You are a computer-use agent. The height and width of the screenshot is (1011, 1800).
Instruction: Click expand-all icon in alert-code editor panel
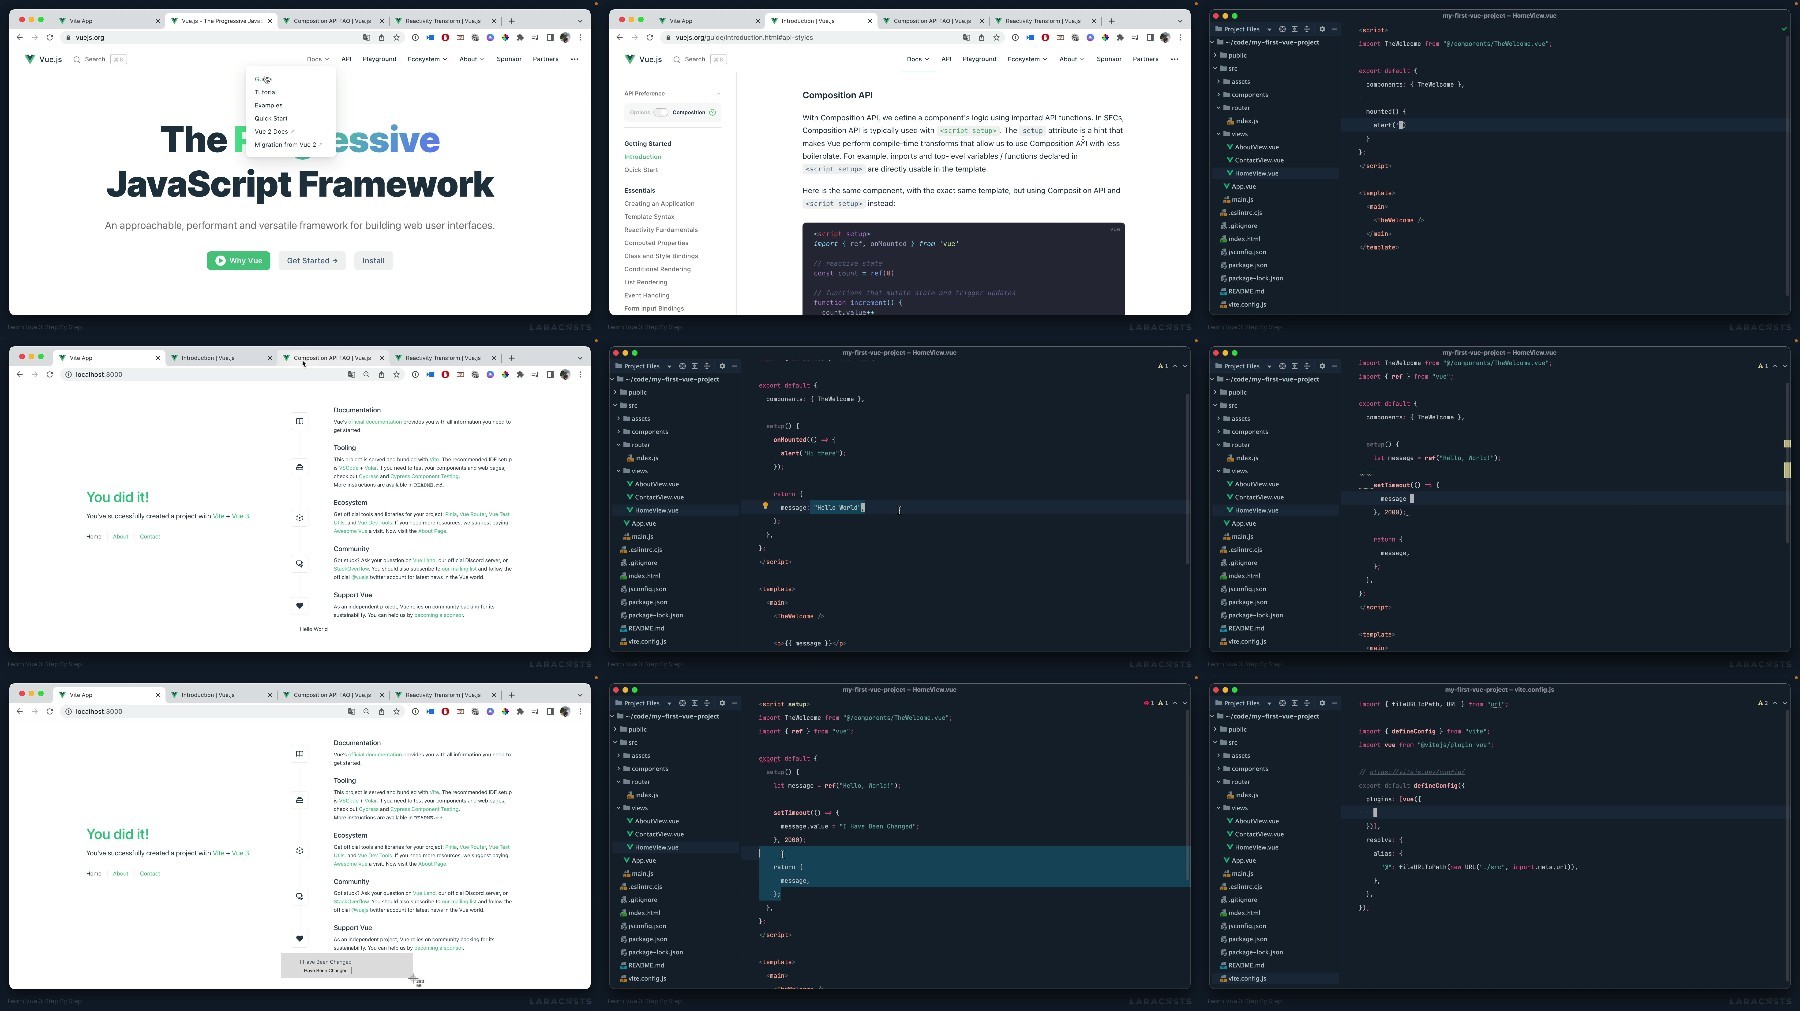1295,29
